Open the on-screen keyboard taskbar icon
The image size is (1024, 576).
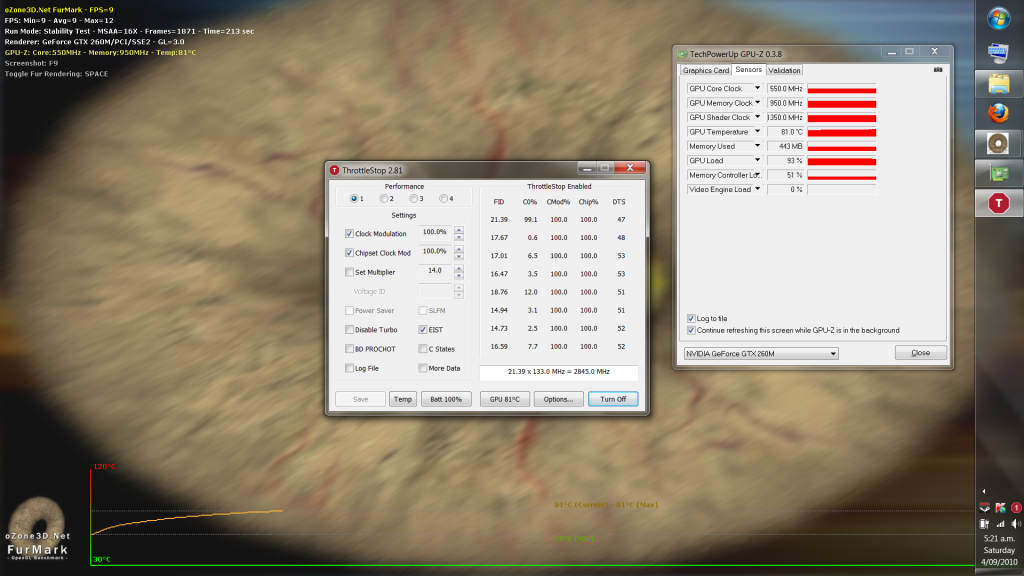[999, 52]
